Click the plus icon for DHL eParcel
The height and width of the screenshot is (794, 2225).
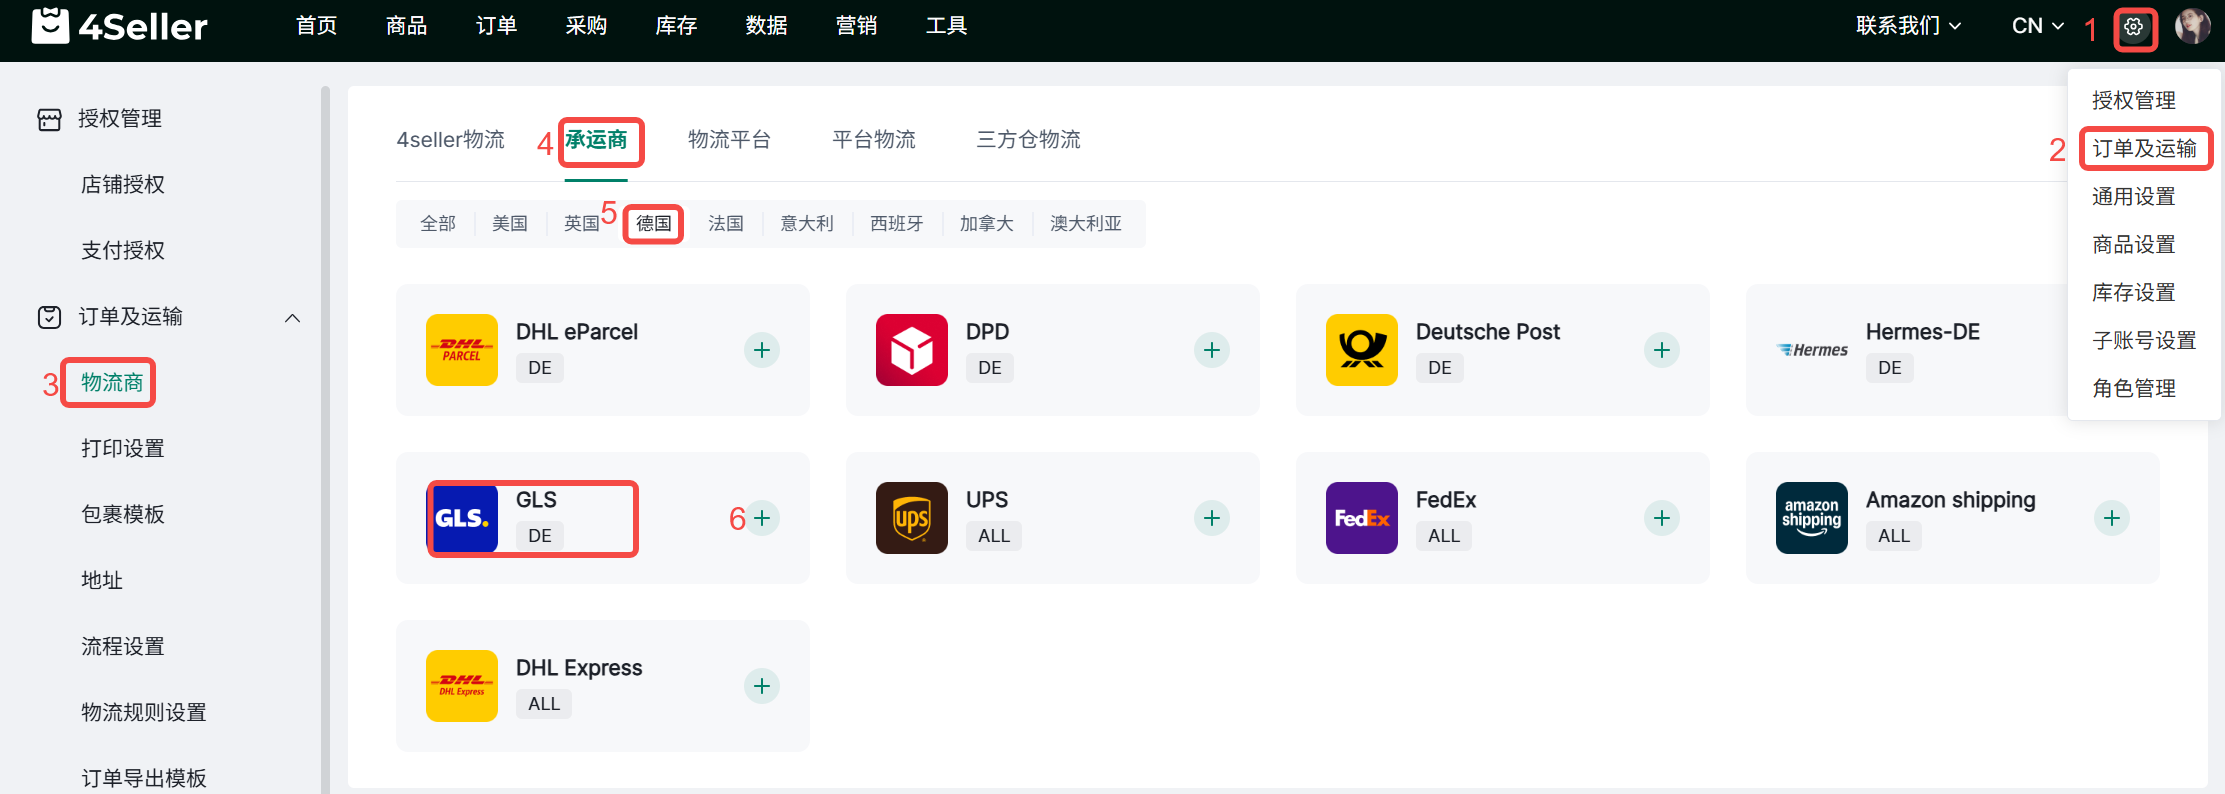point(762,350)
